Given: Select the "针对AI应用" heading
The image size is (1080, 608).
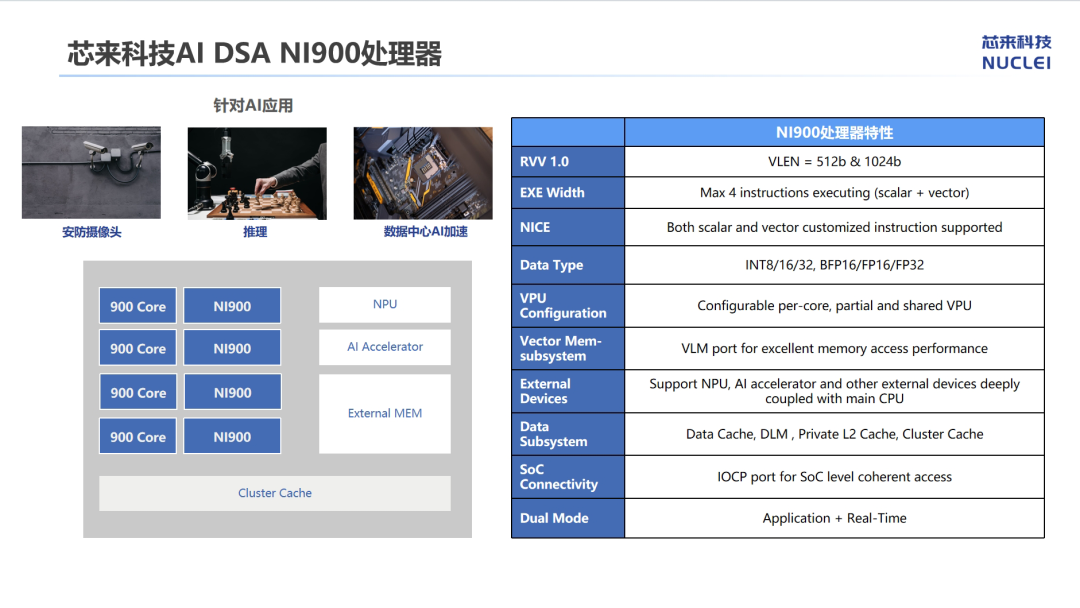Looking at the screenshot, I should (253, 105).
